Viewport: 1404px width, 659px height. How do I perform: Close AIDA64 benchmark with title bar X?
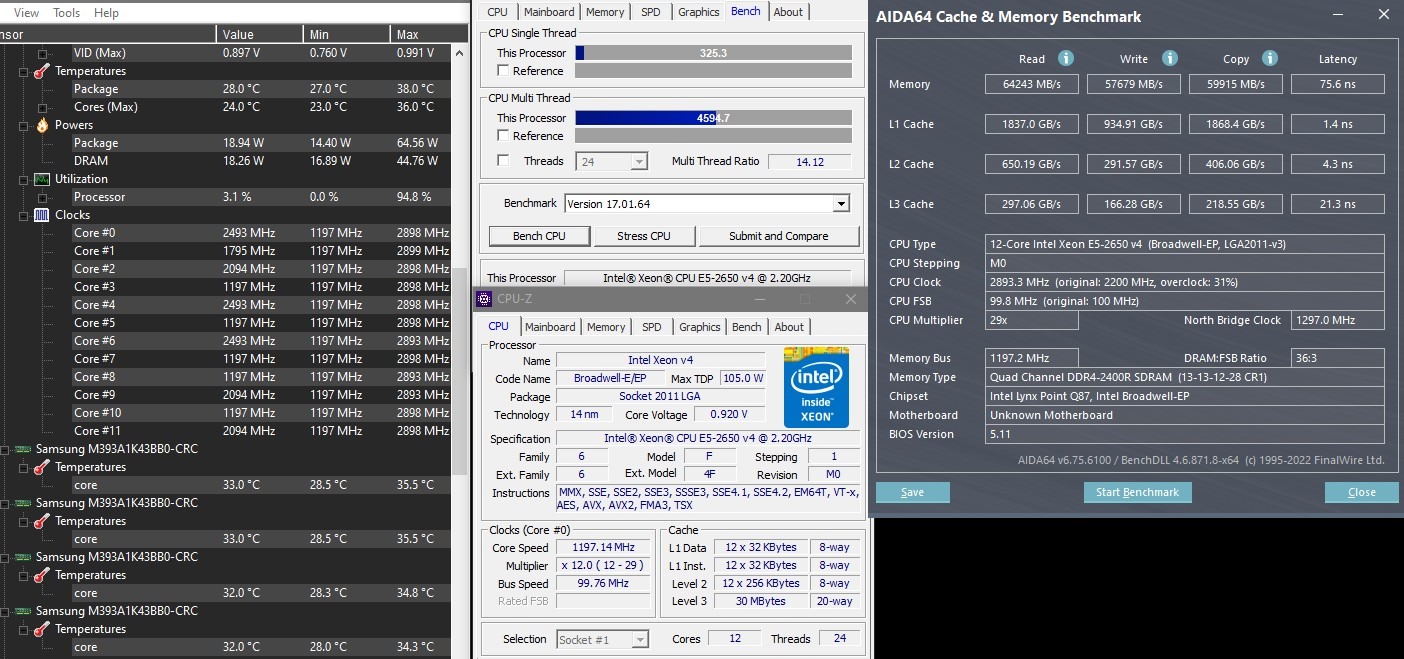tap(1383, 16)
